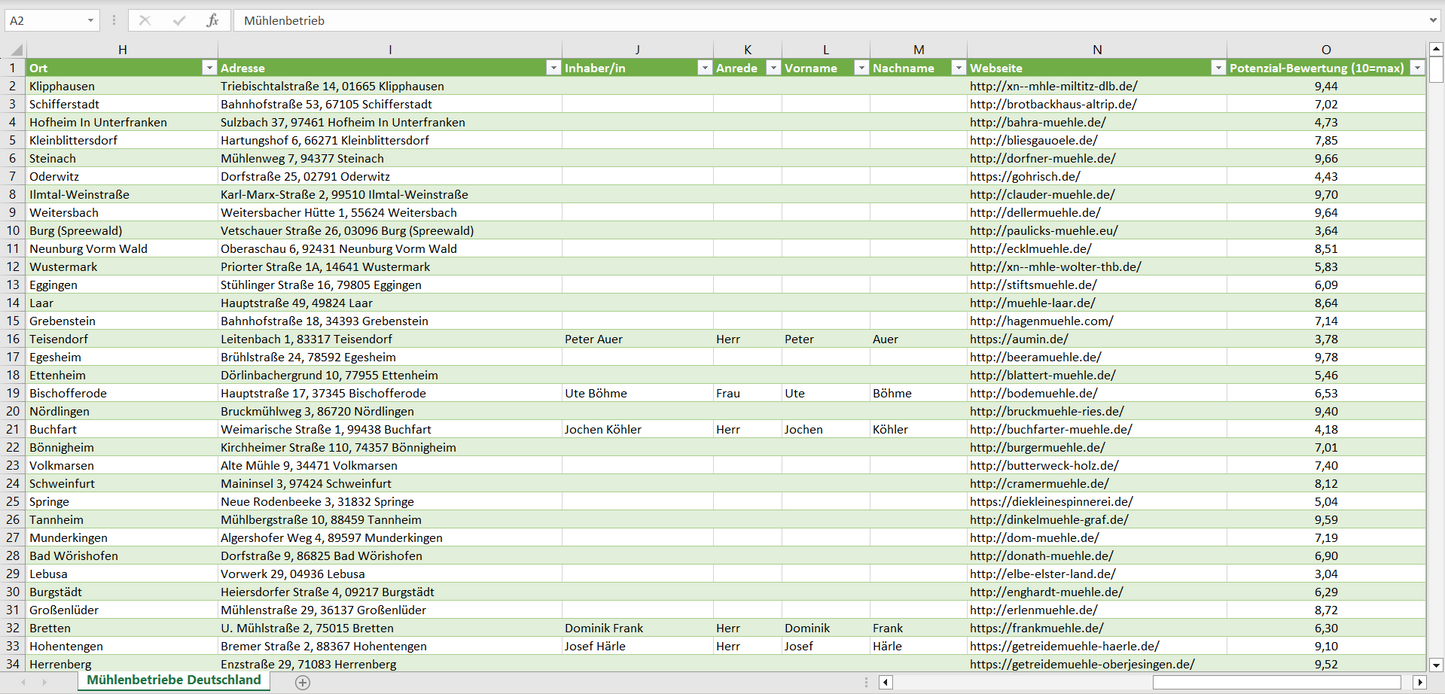The image size is (1445, 694).
Task: Expand the Potenzial-Bewertung filter dropdown
Action: [1416, 68]
